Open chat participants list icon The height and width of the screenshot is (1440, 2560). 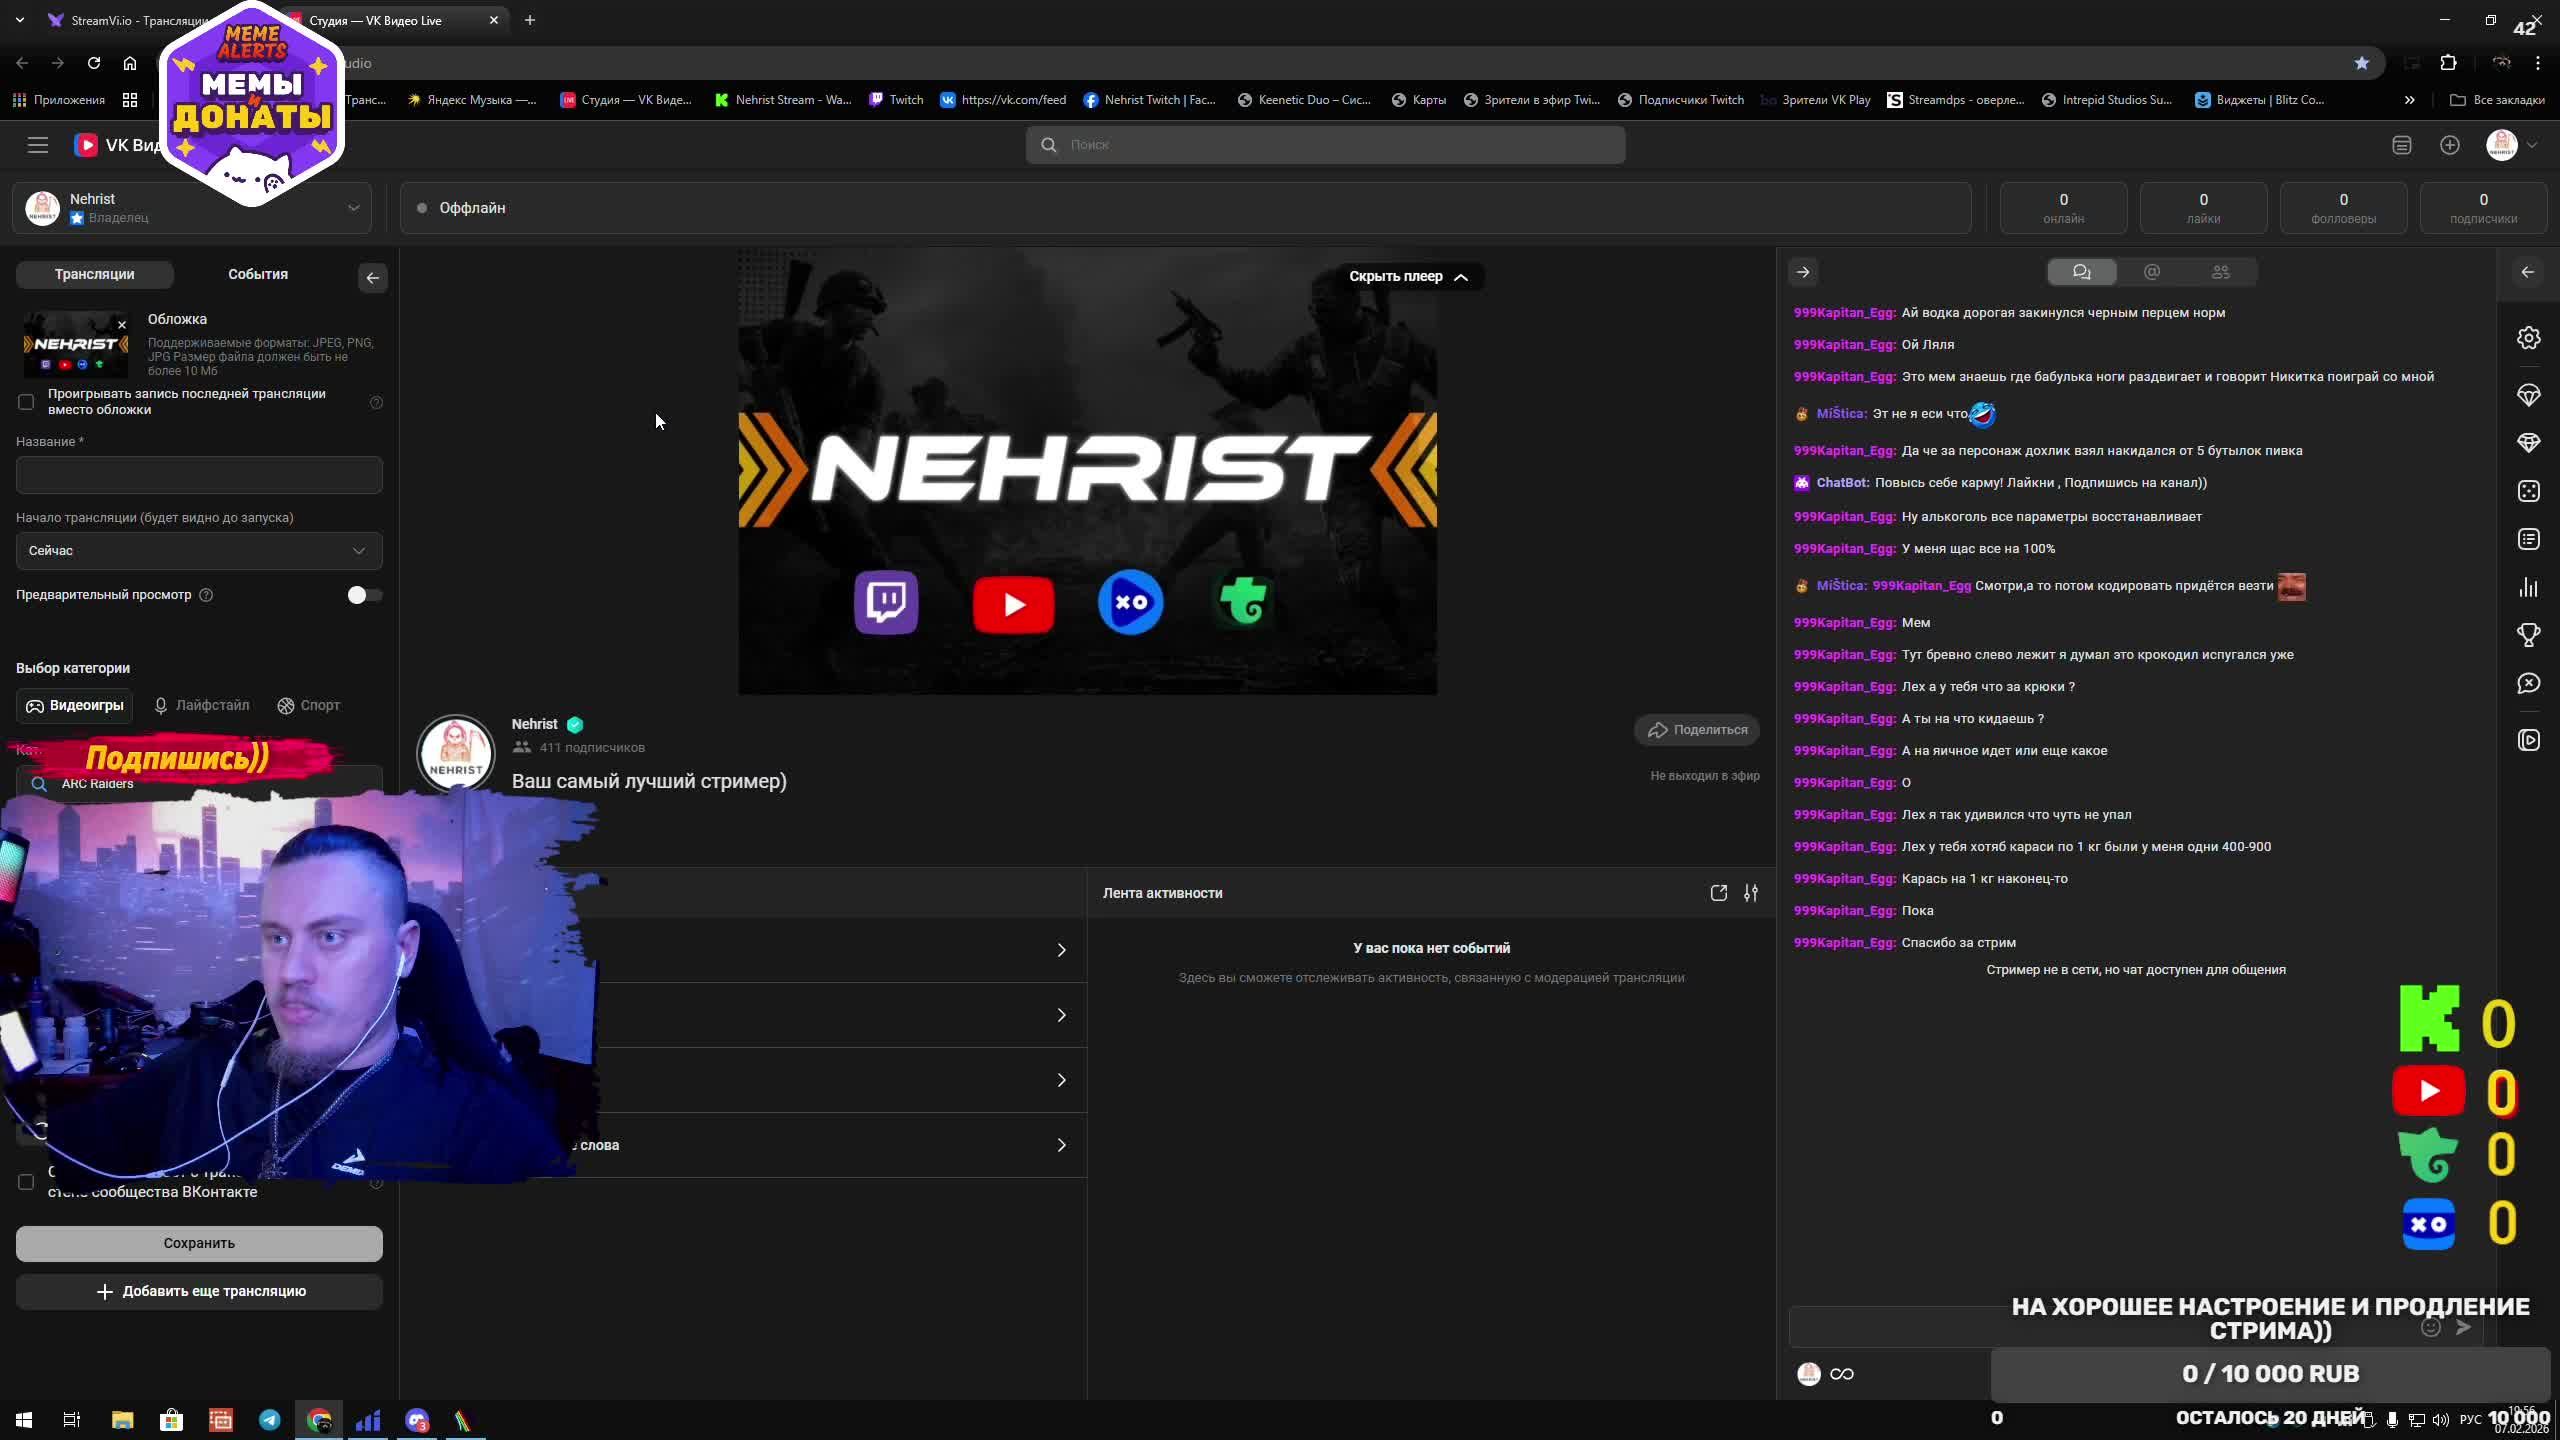[2220, 272]
